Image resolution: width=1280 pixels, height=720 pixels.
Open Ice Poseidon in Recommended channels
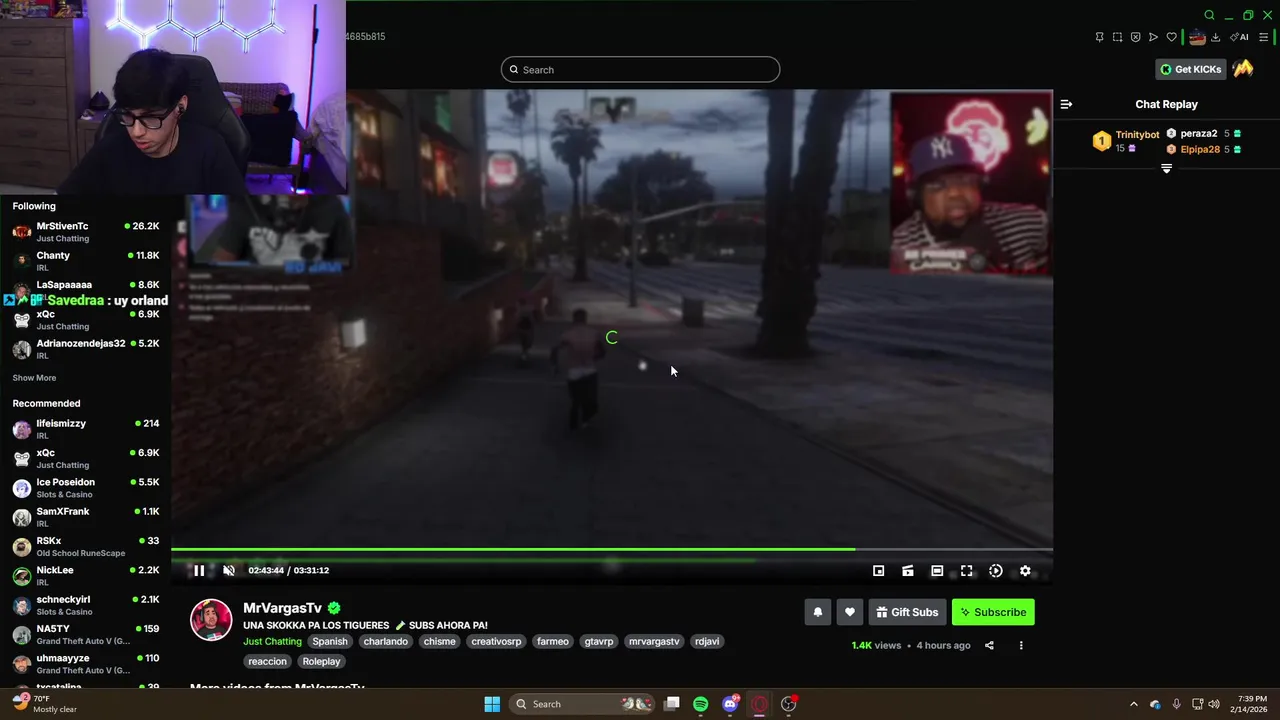point(86,487)
